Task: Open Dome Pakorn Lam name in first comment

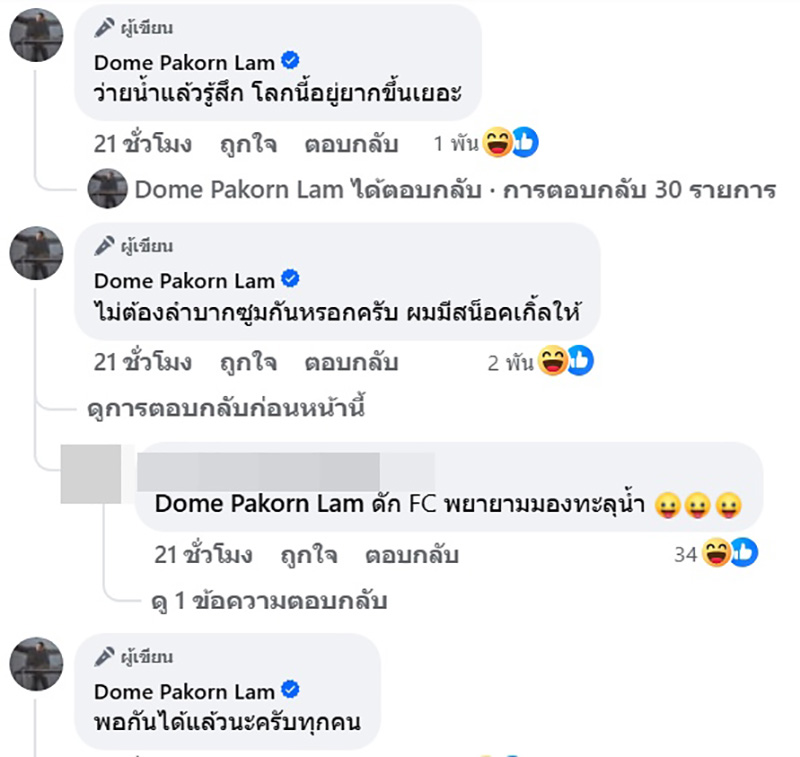Action: pyautogui.click(x=184, y=63)
